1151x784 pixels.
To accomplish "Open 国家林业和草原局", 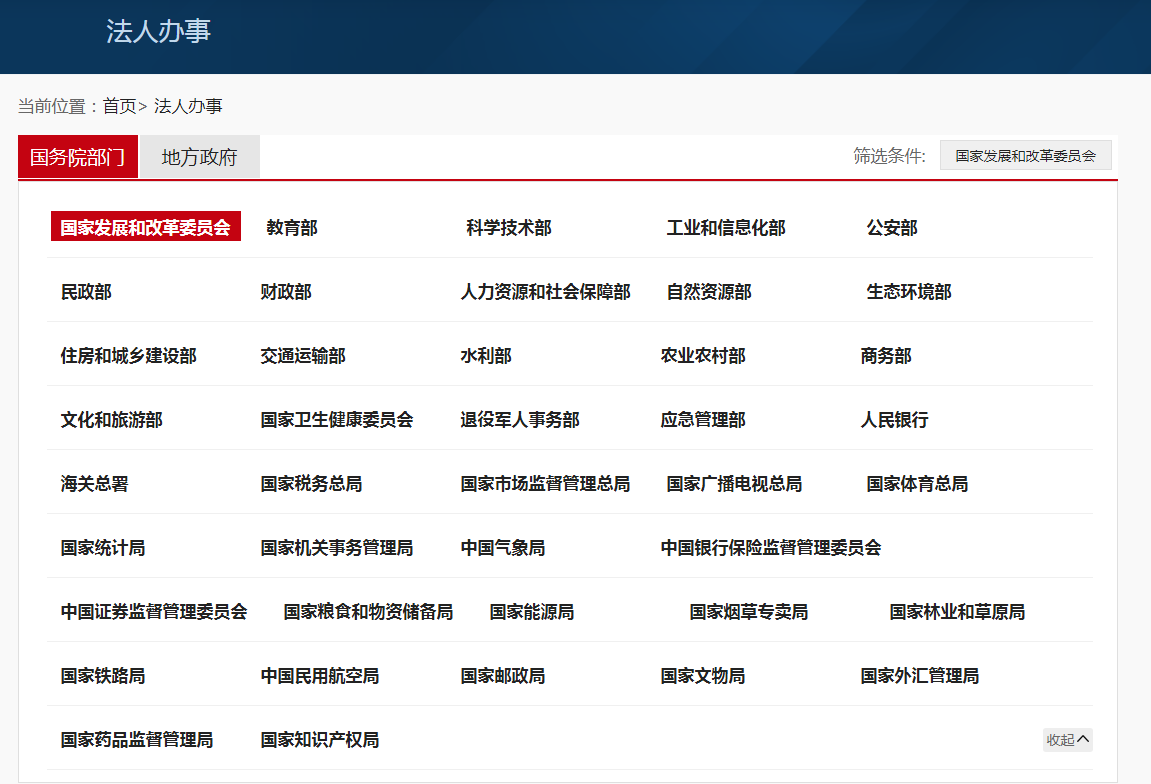I will (x=957, y=612).
